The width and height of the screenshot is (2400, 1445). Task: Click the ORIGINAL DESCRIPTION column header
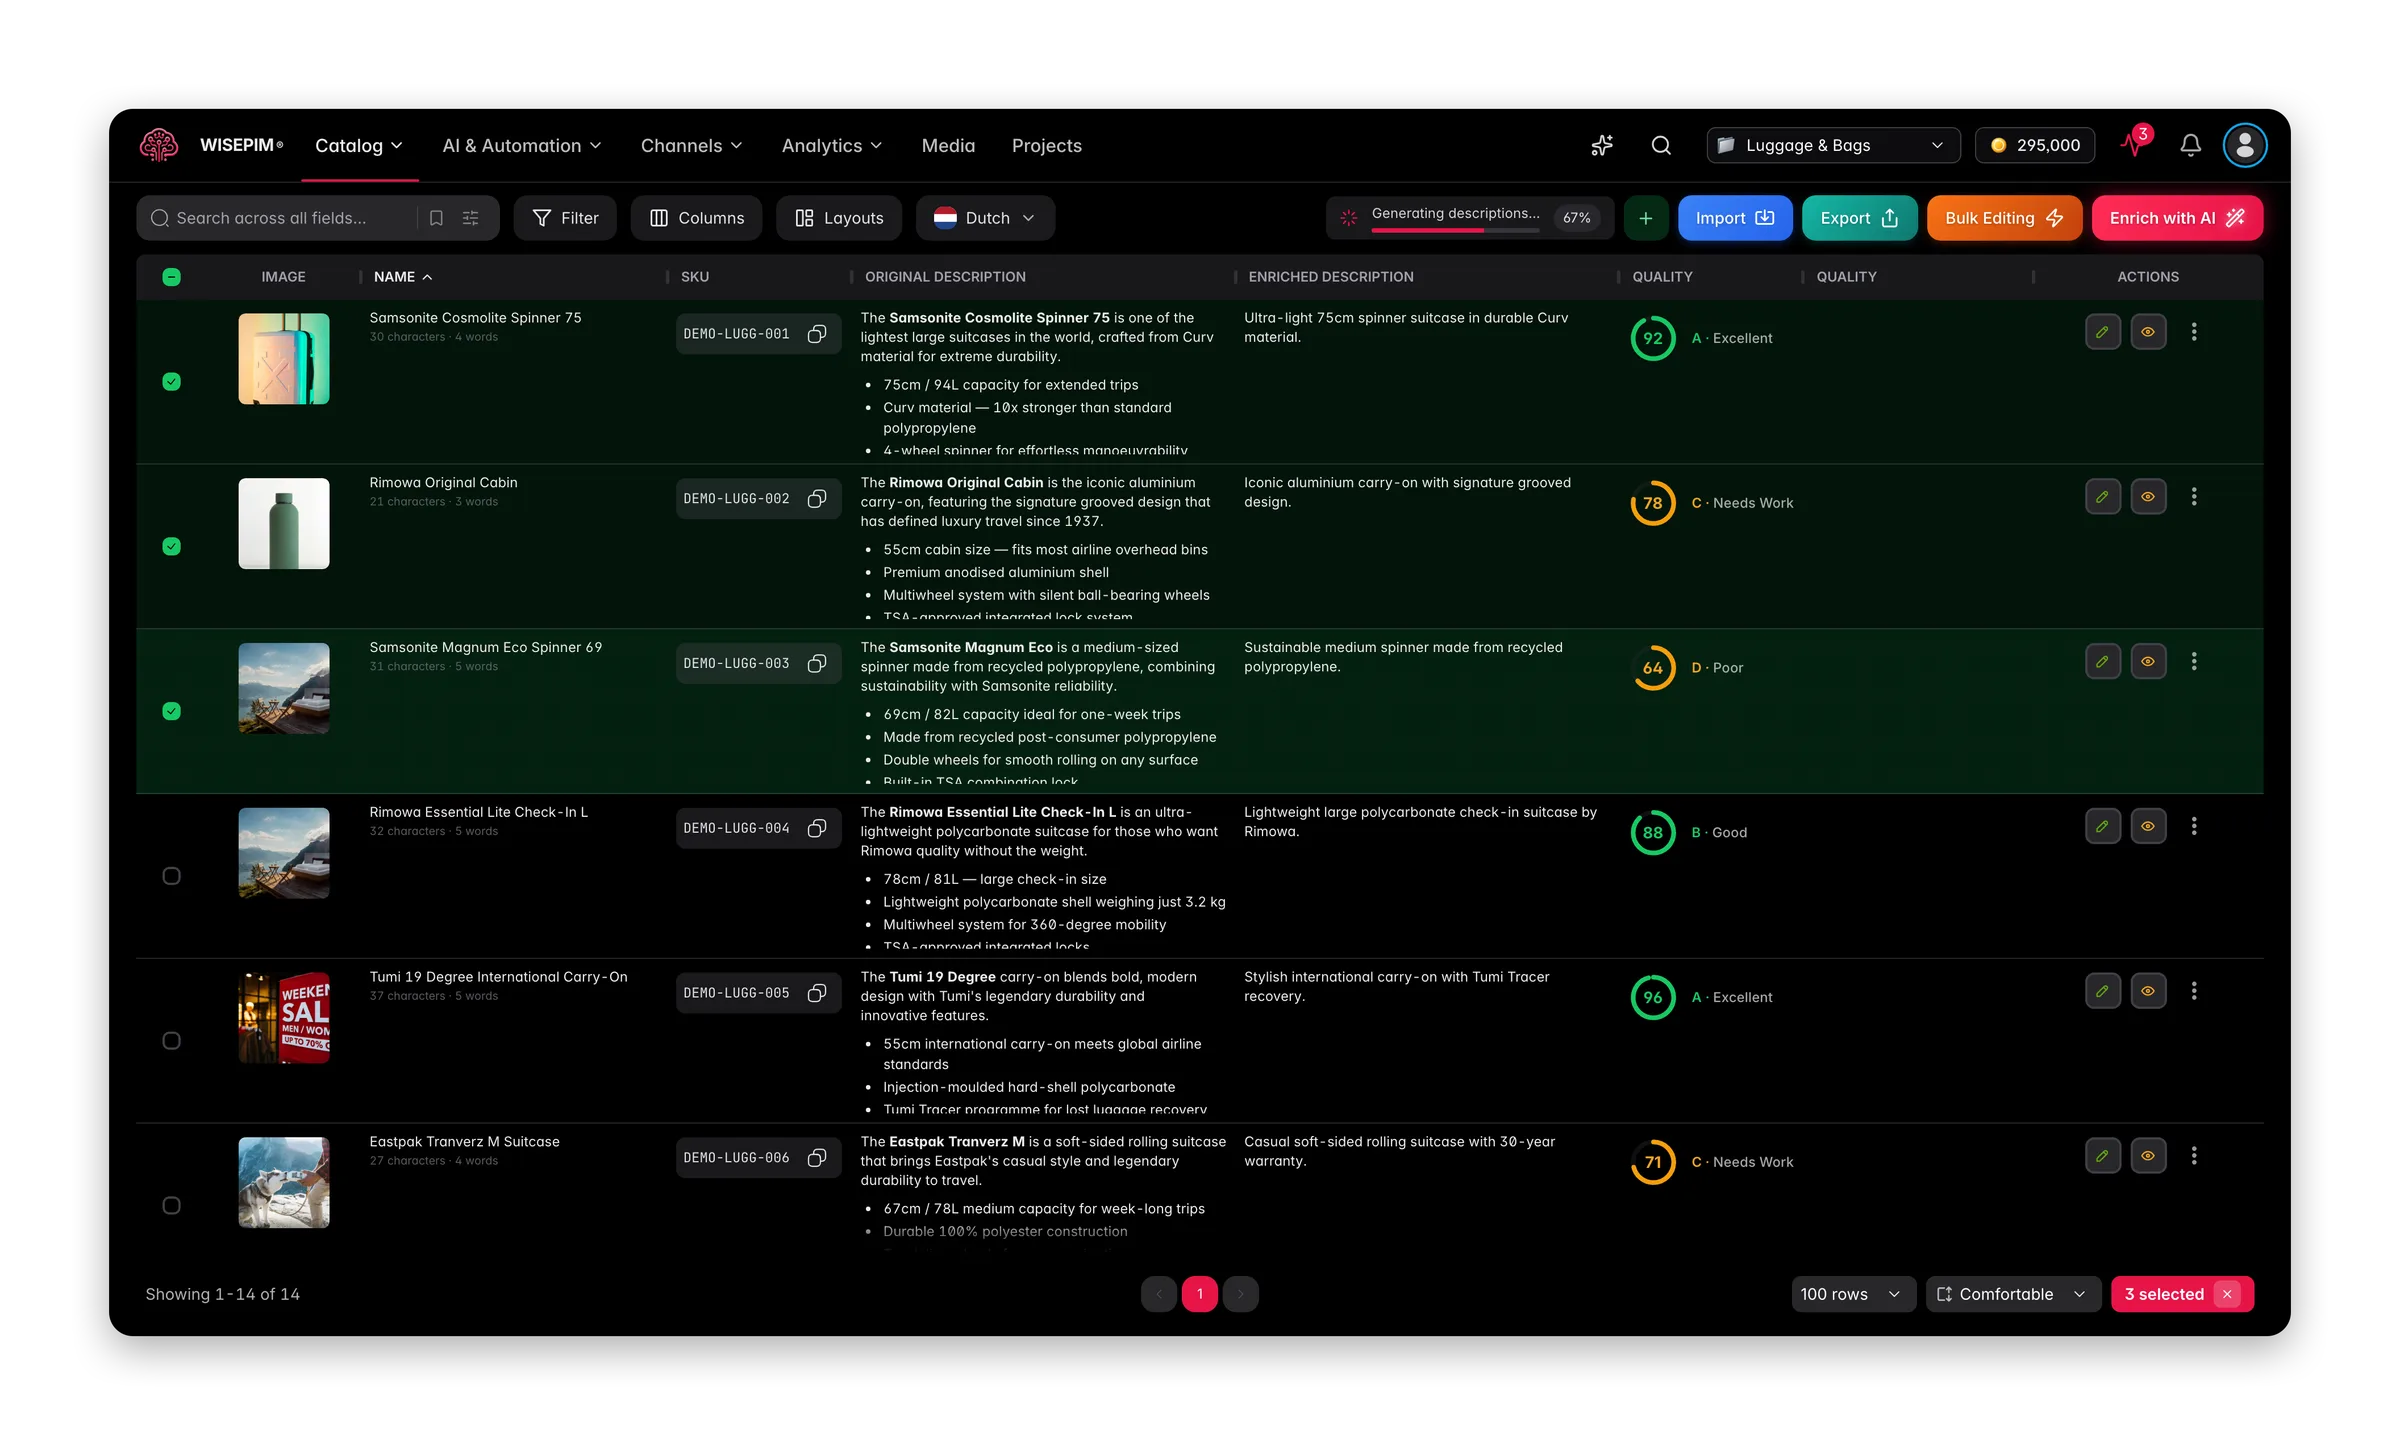coord(945,277)
